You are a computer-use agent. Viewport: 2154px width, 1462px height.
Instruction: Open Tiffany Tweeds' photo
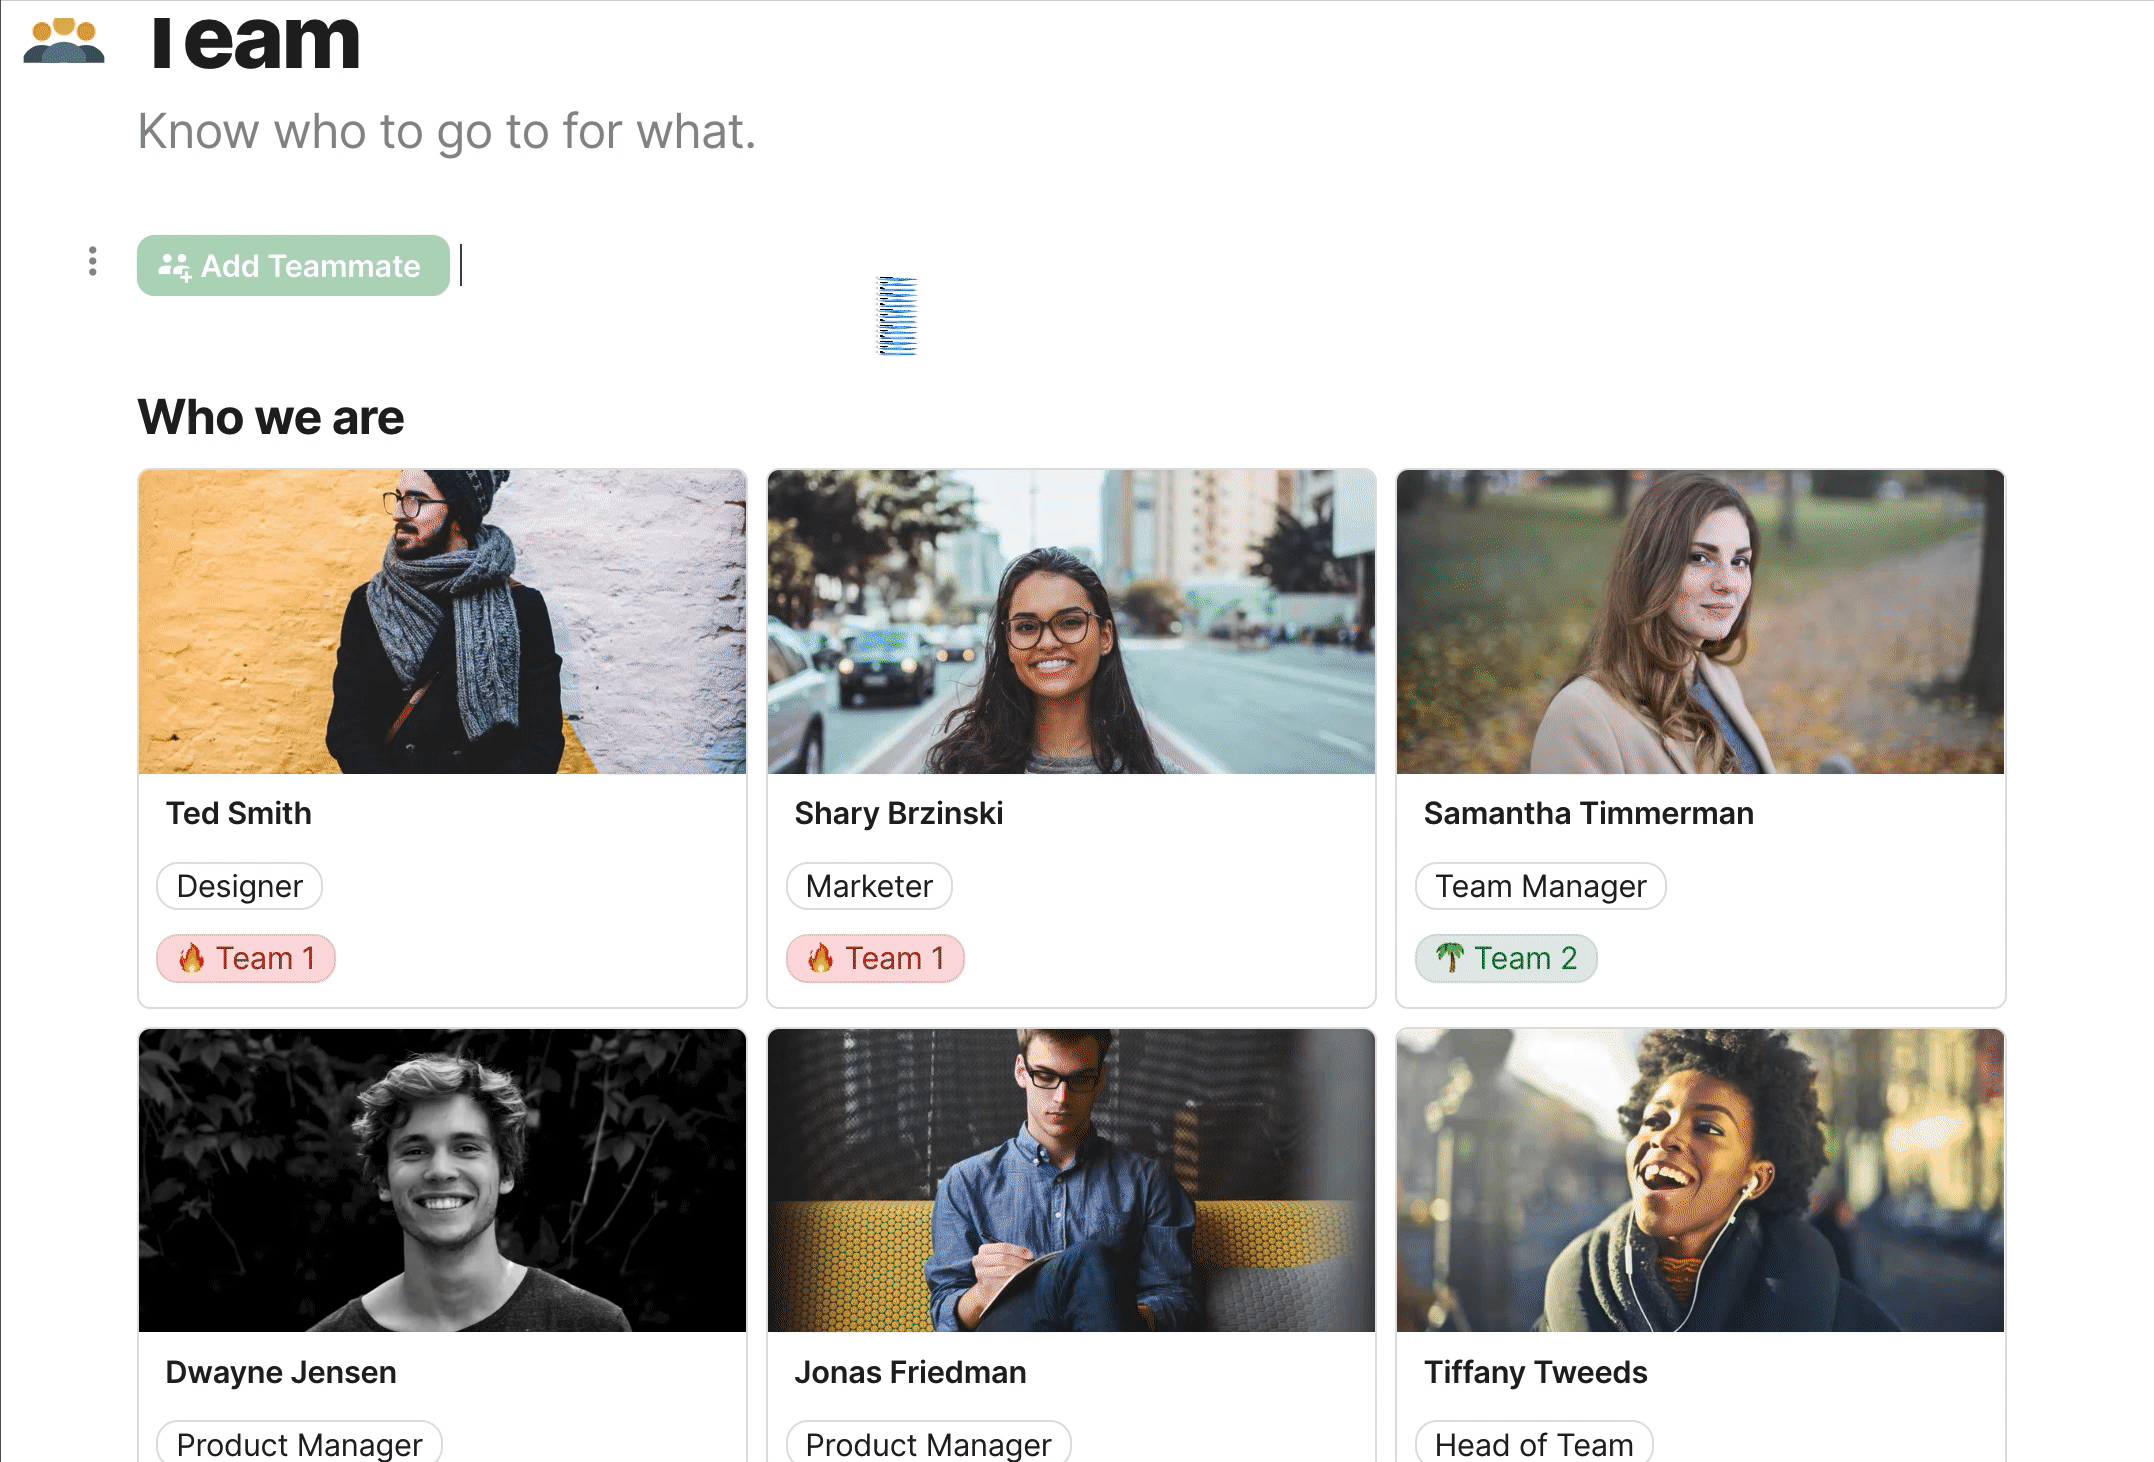(1700, 1180)
